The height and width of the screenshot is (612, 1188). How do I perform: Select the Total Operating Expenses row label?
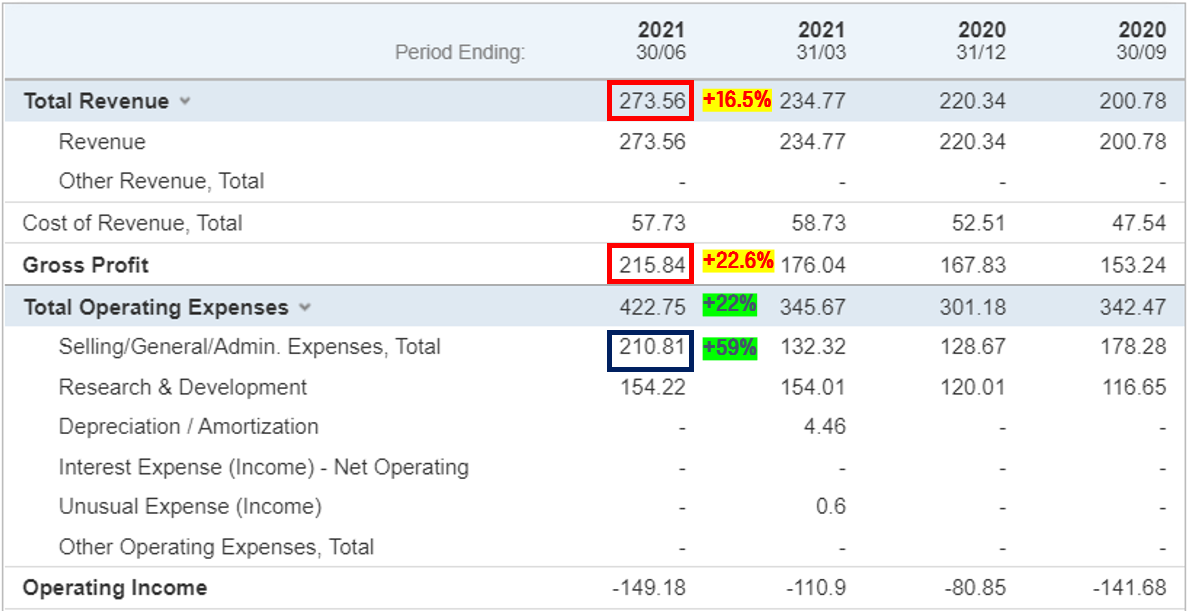coord(156,308)
